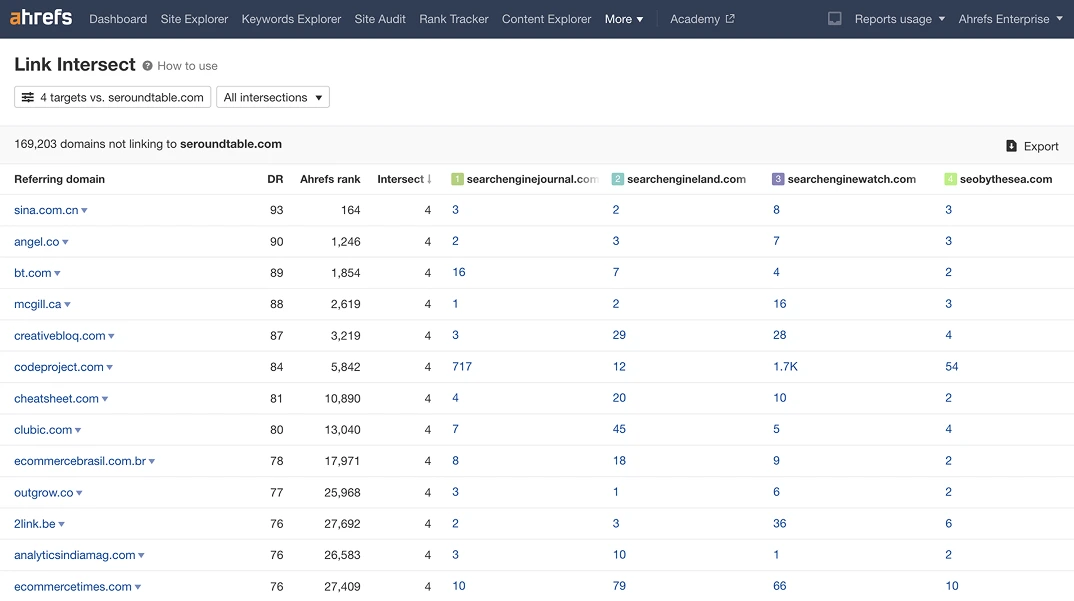Click the Export download icon
This screenshot has width=1074, height=601.
[x=1011, y=146]
